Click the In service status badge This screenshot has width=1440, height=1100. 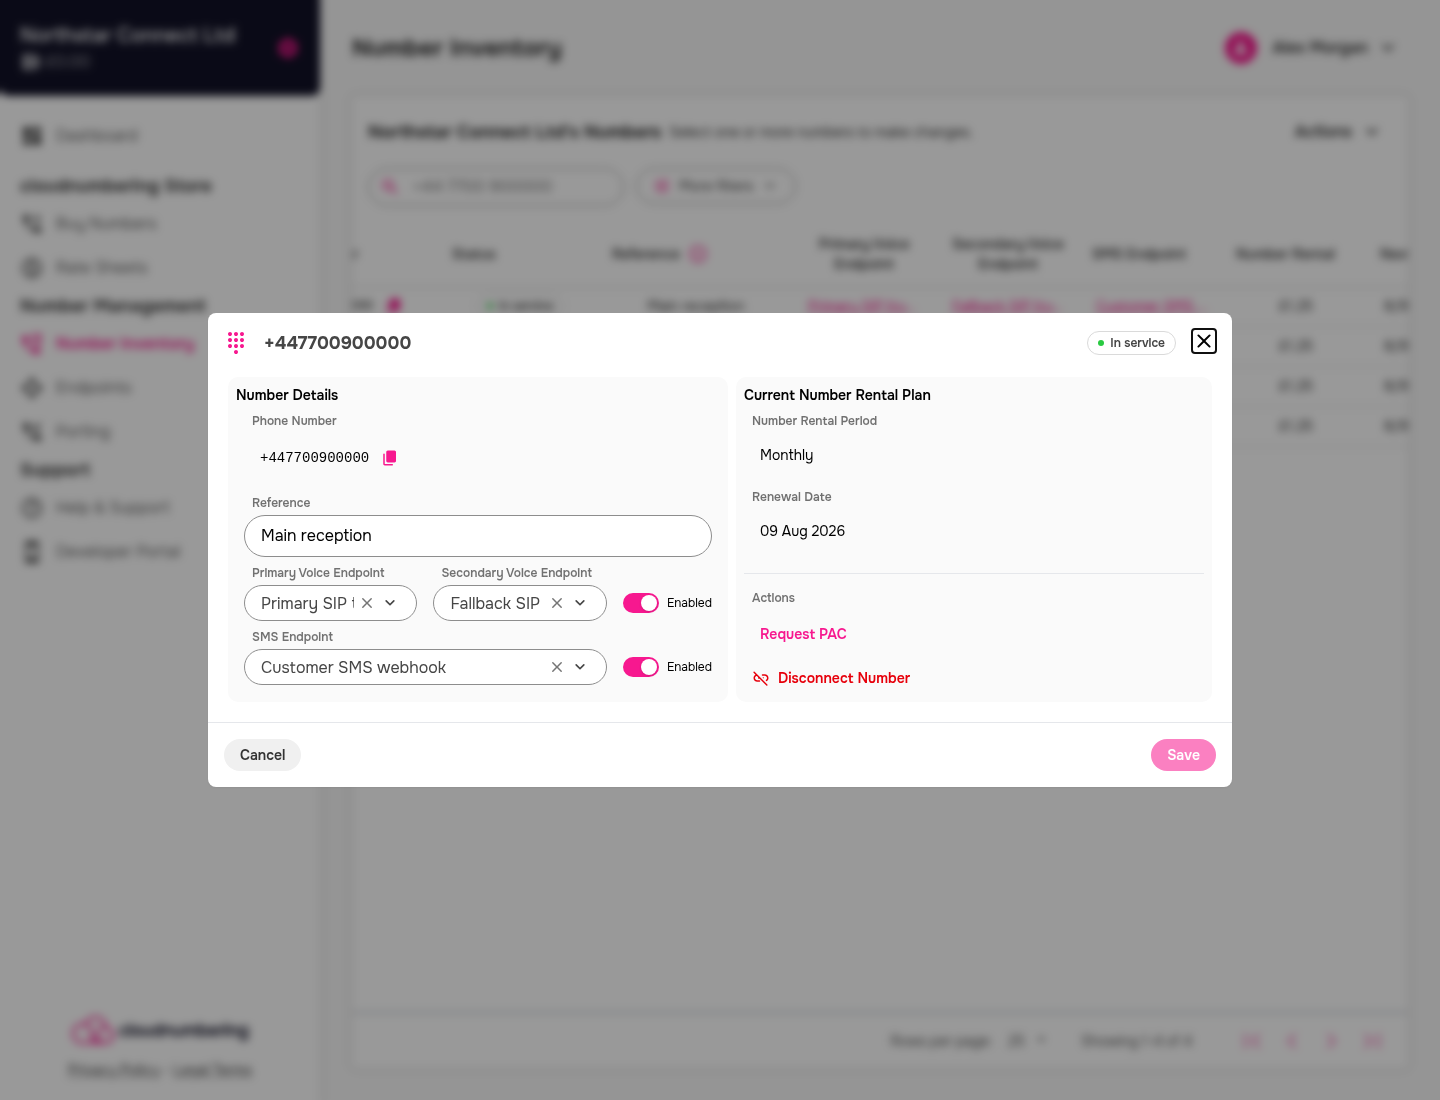pyautogui.click(x=1131, y=343)
